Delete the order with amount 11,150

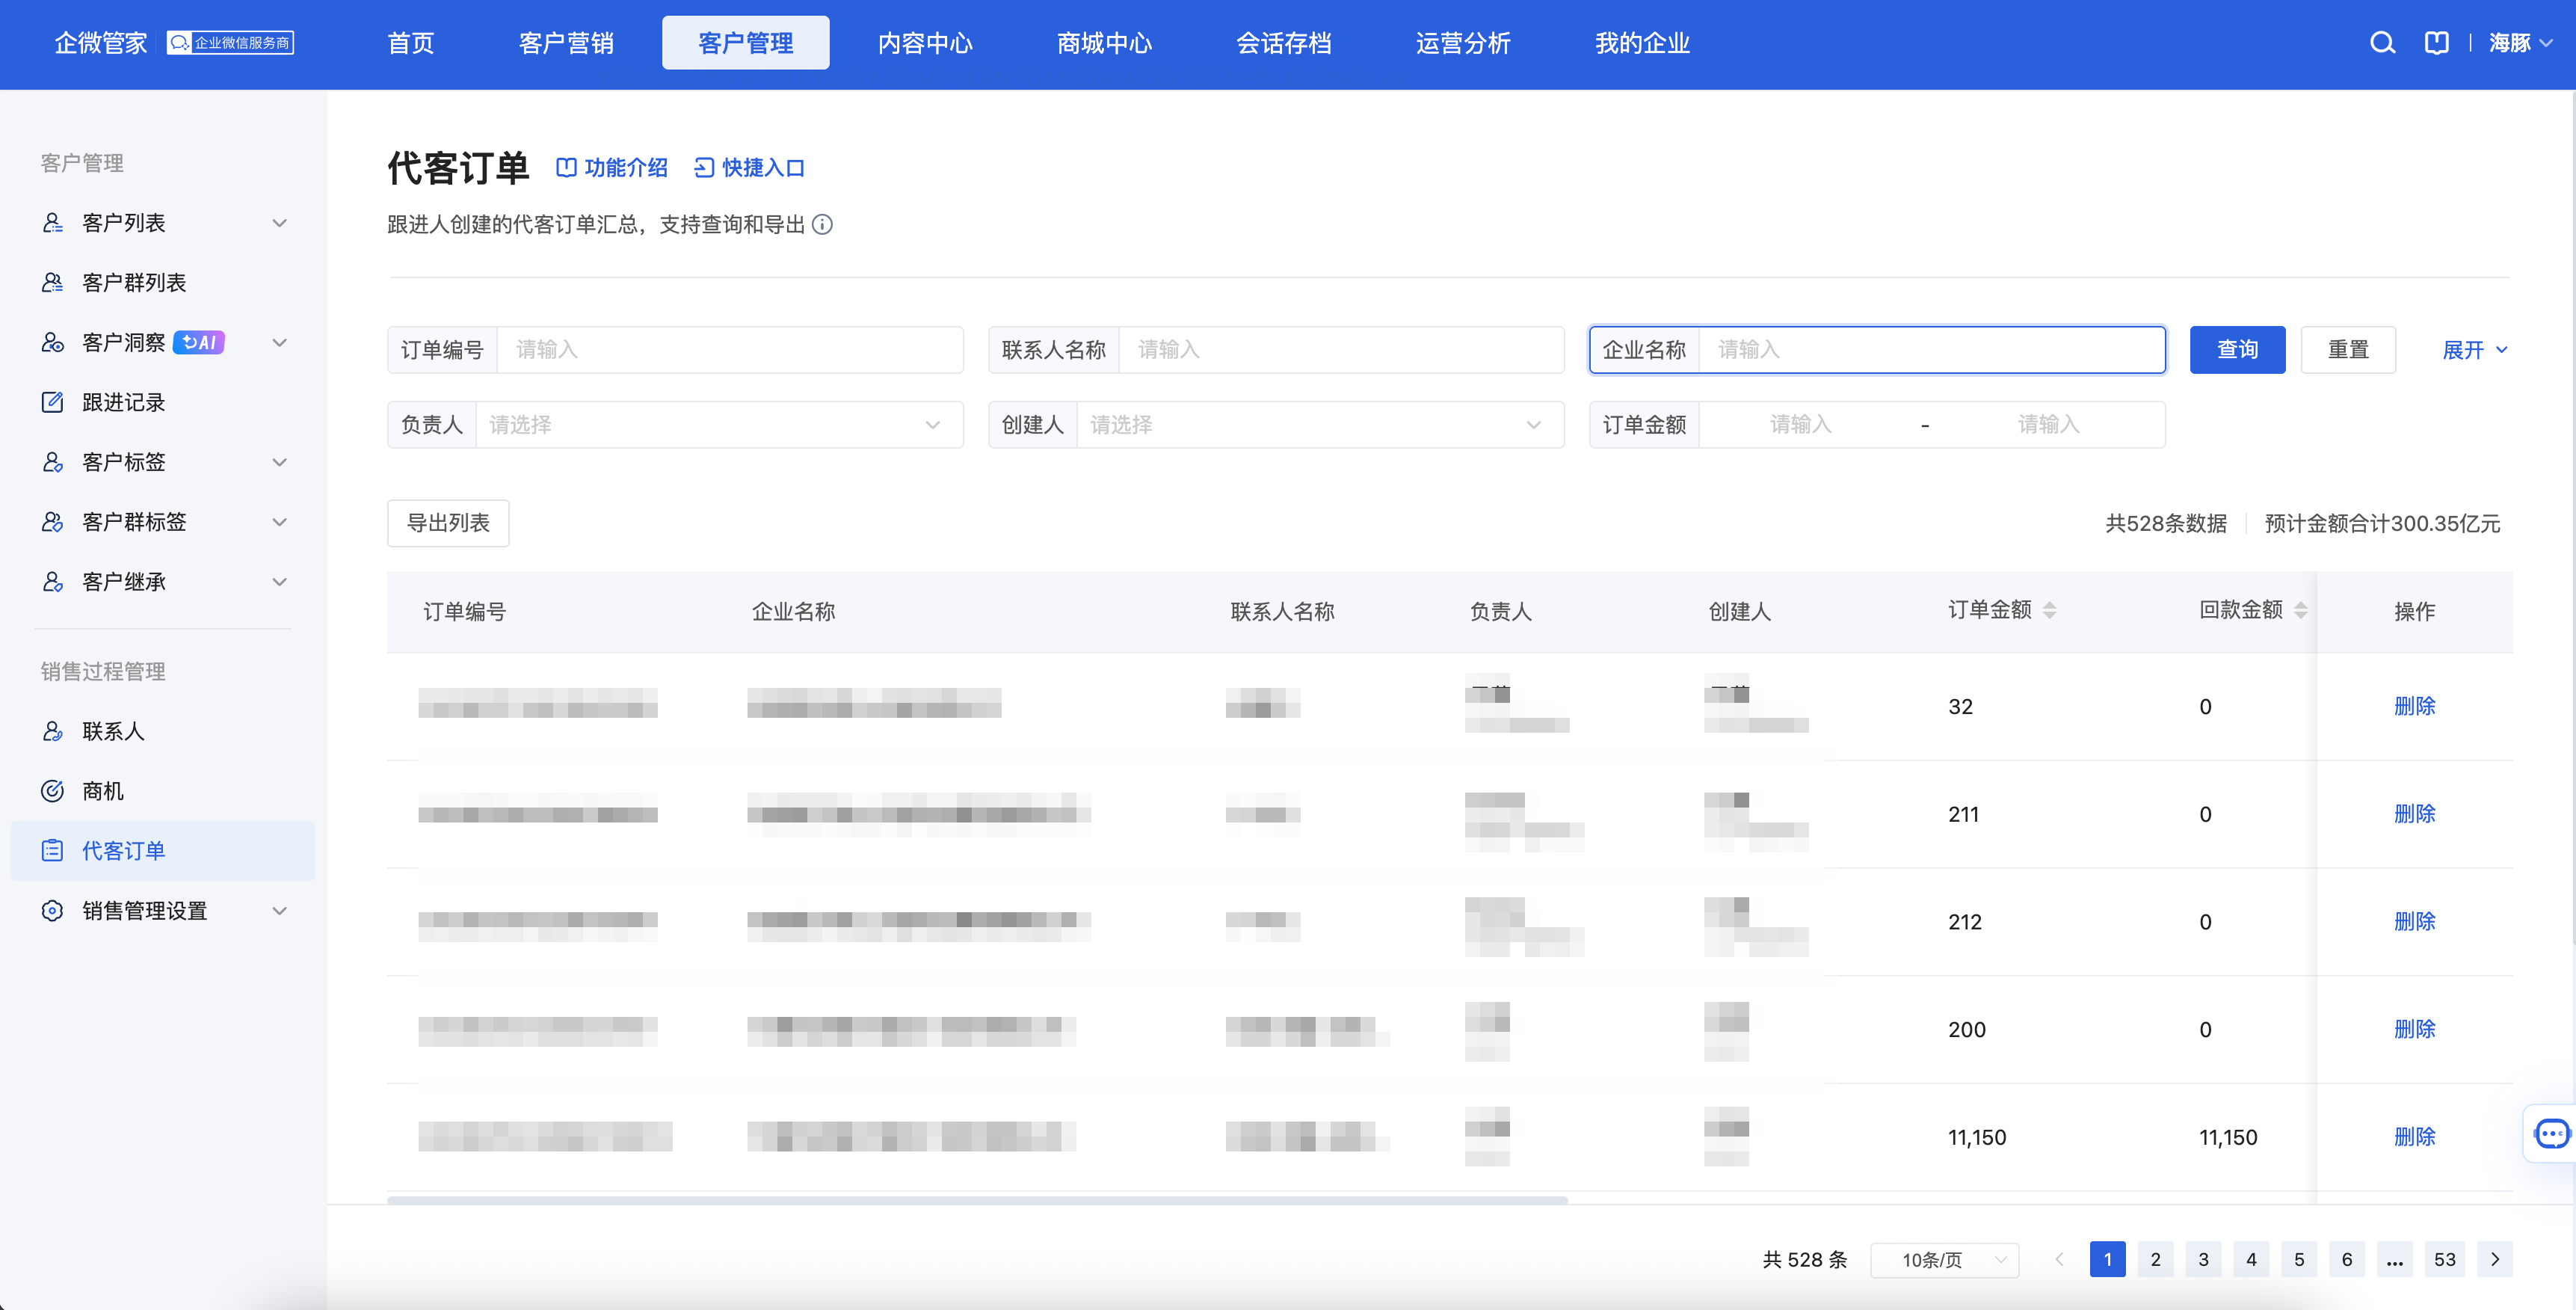pyautogui.click(x=2414, y=1137)
